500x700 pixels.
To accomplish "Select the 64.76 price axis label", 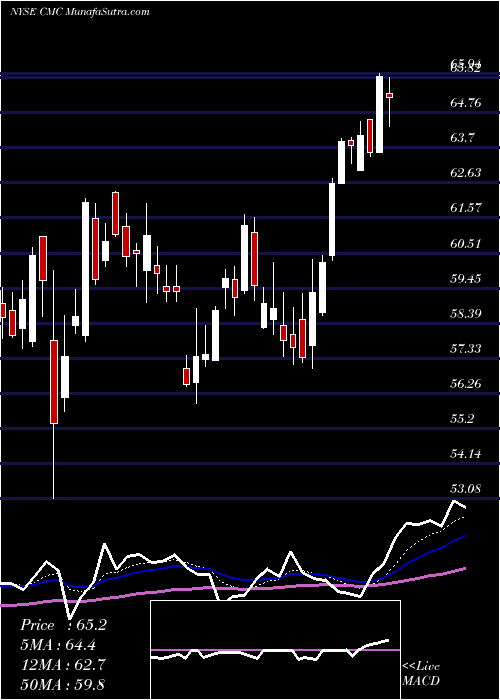I will (466, 103).
